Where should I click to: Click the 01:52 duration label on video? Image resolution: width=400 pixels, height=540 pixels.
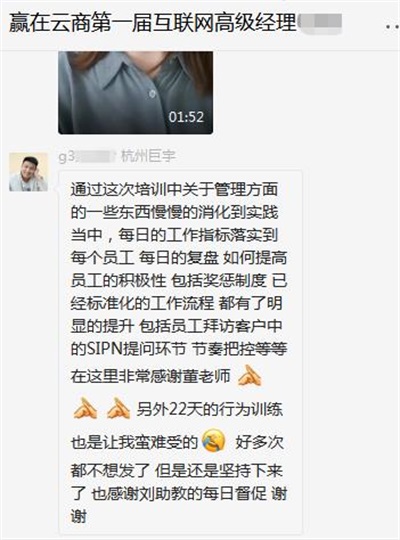[186, 117]
